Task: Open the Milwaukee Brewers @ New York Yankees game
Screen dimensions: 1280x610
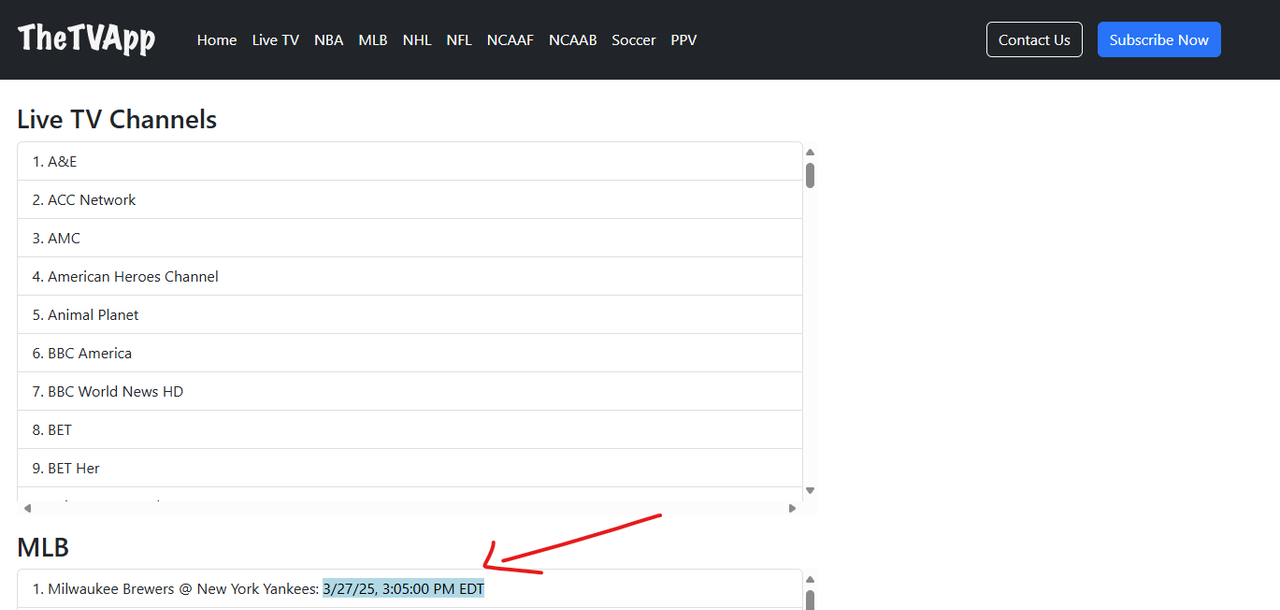Action: pyautogui.click(x=410, y=589)
